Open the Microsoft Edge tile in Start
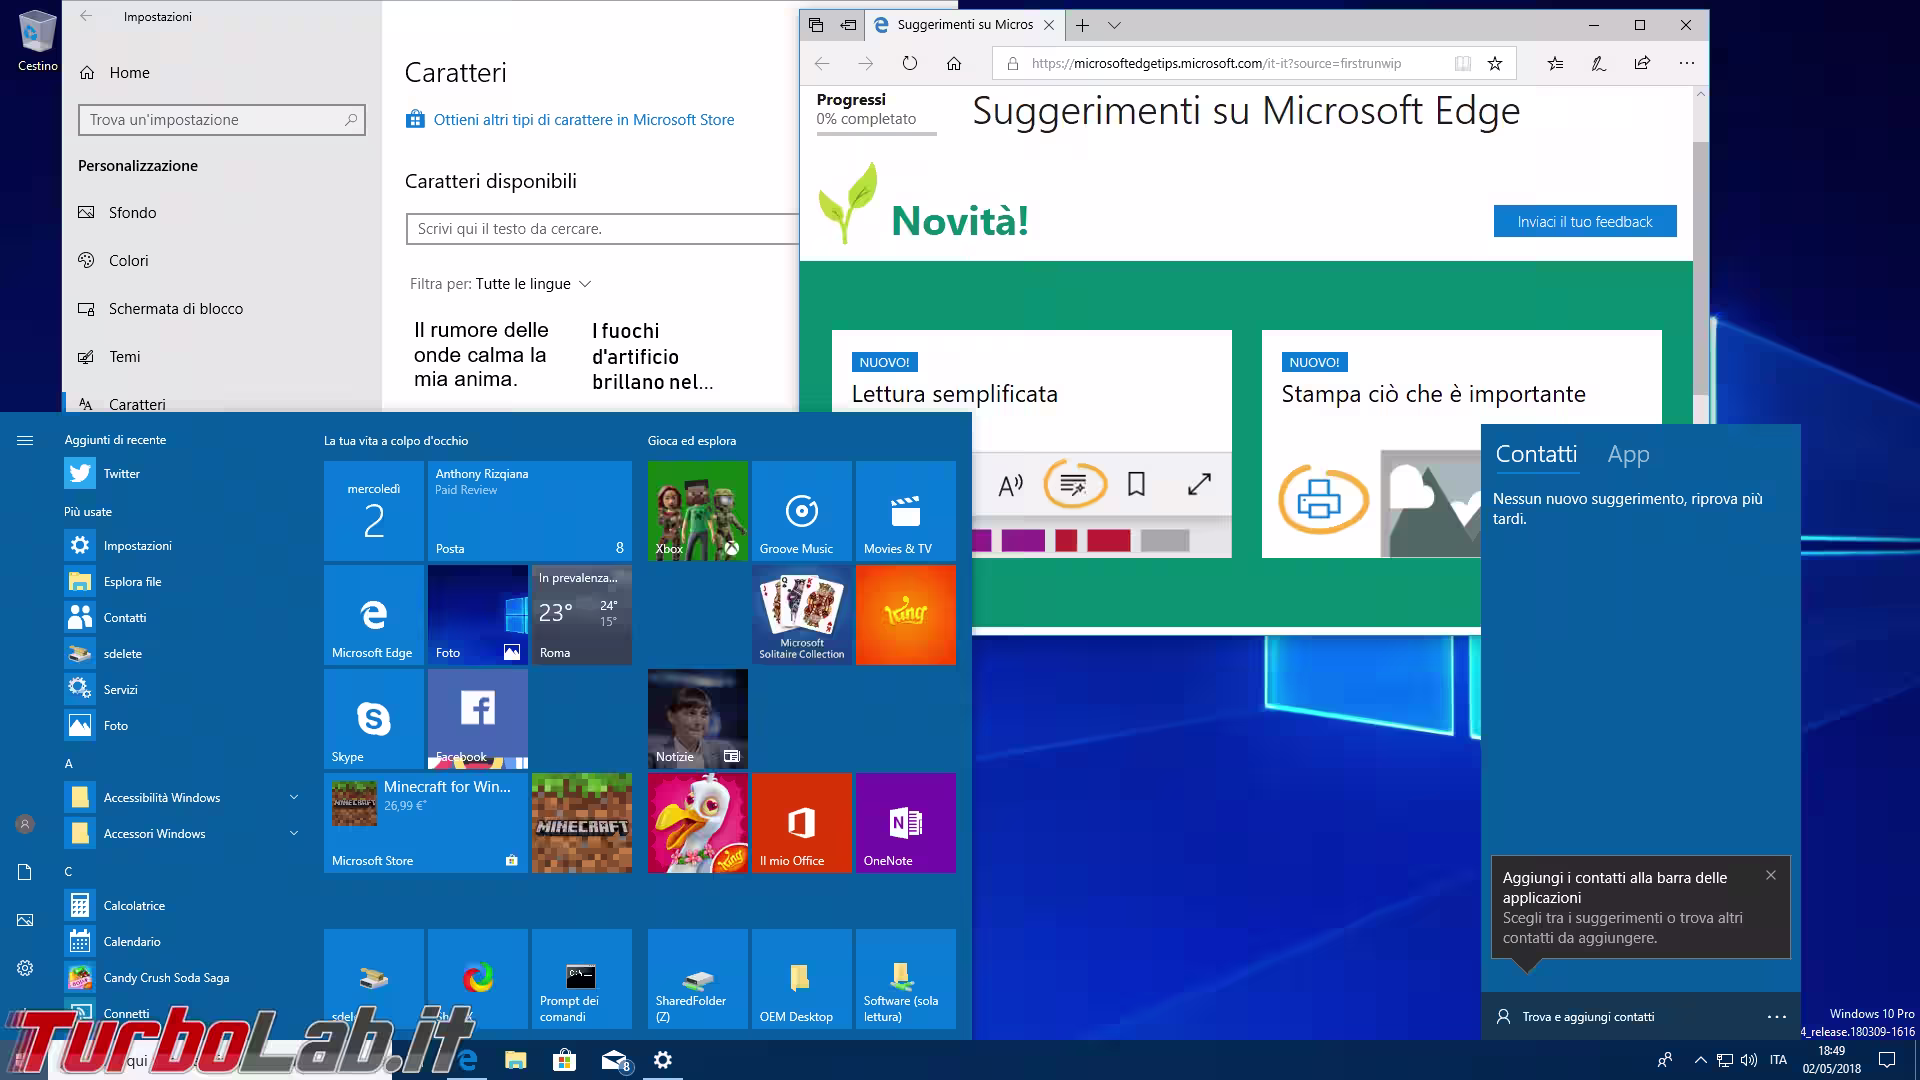This screenshot has height=1080, width=1920. click(373, 614)
